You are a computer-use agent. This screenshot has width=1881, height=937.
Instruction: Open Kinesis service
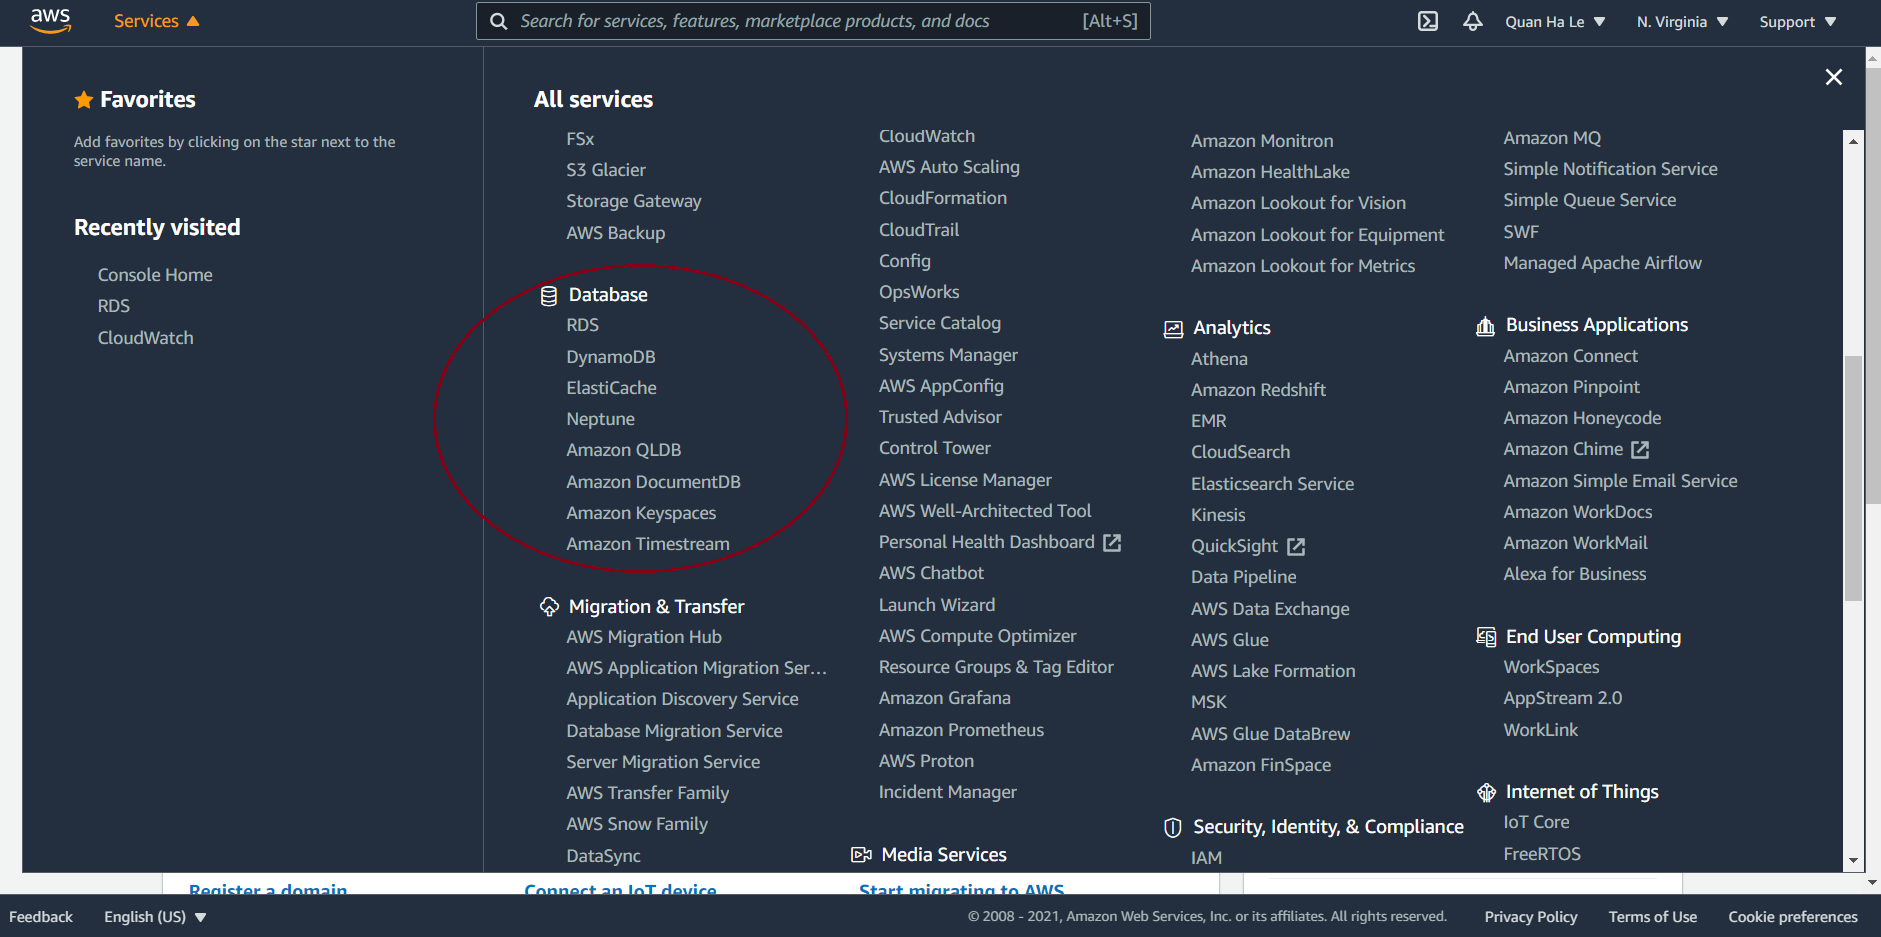click(x=1219, y=515)
